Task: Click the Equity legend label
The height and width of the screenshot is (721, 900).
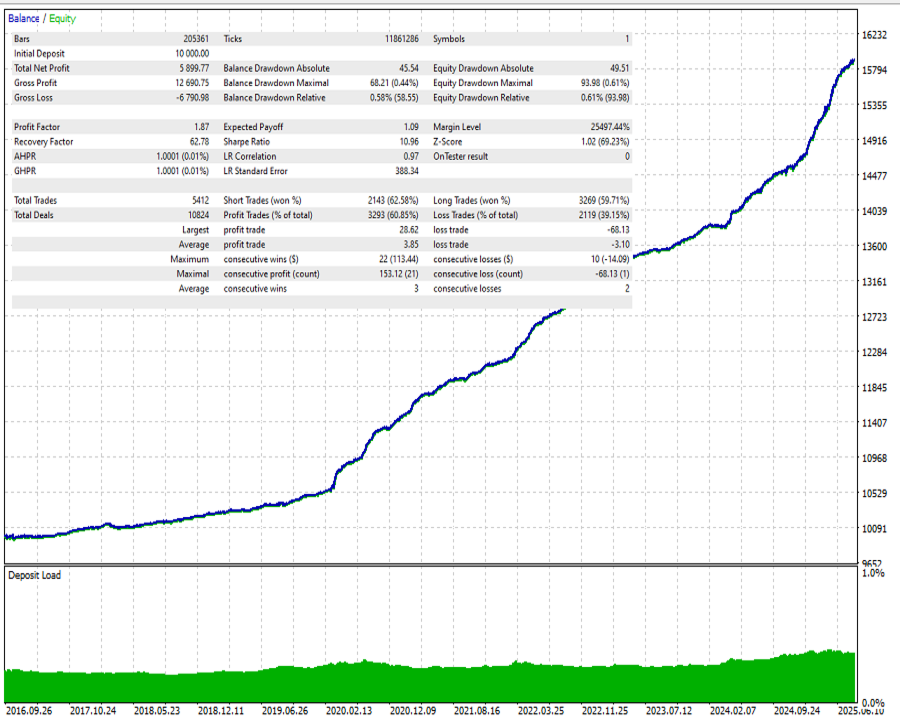Action: [62, 18]
